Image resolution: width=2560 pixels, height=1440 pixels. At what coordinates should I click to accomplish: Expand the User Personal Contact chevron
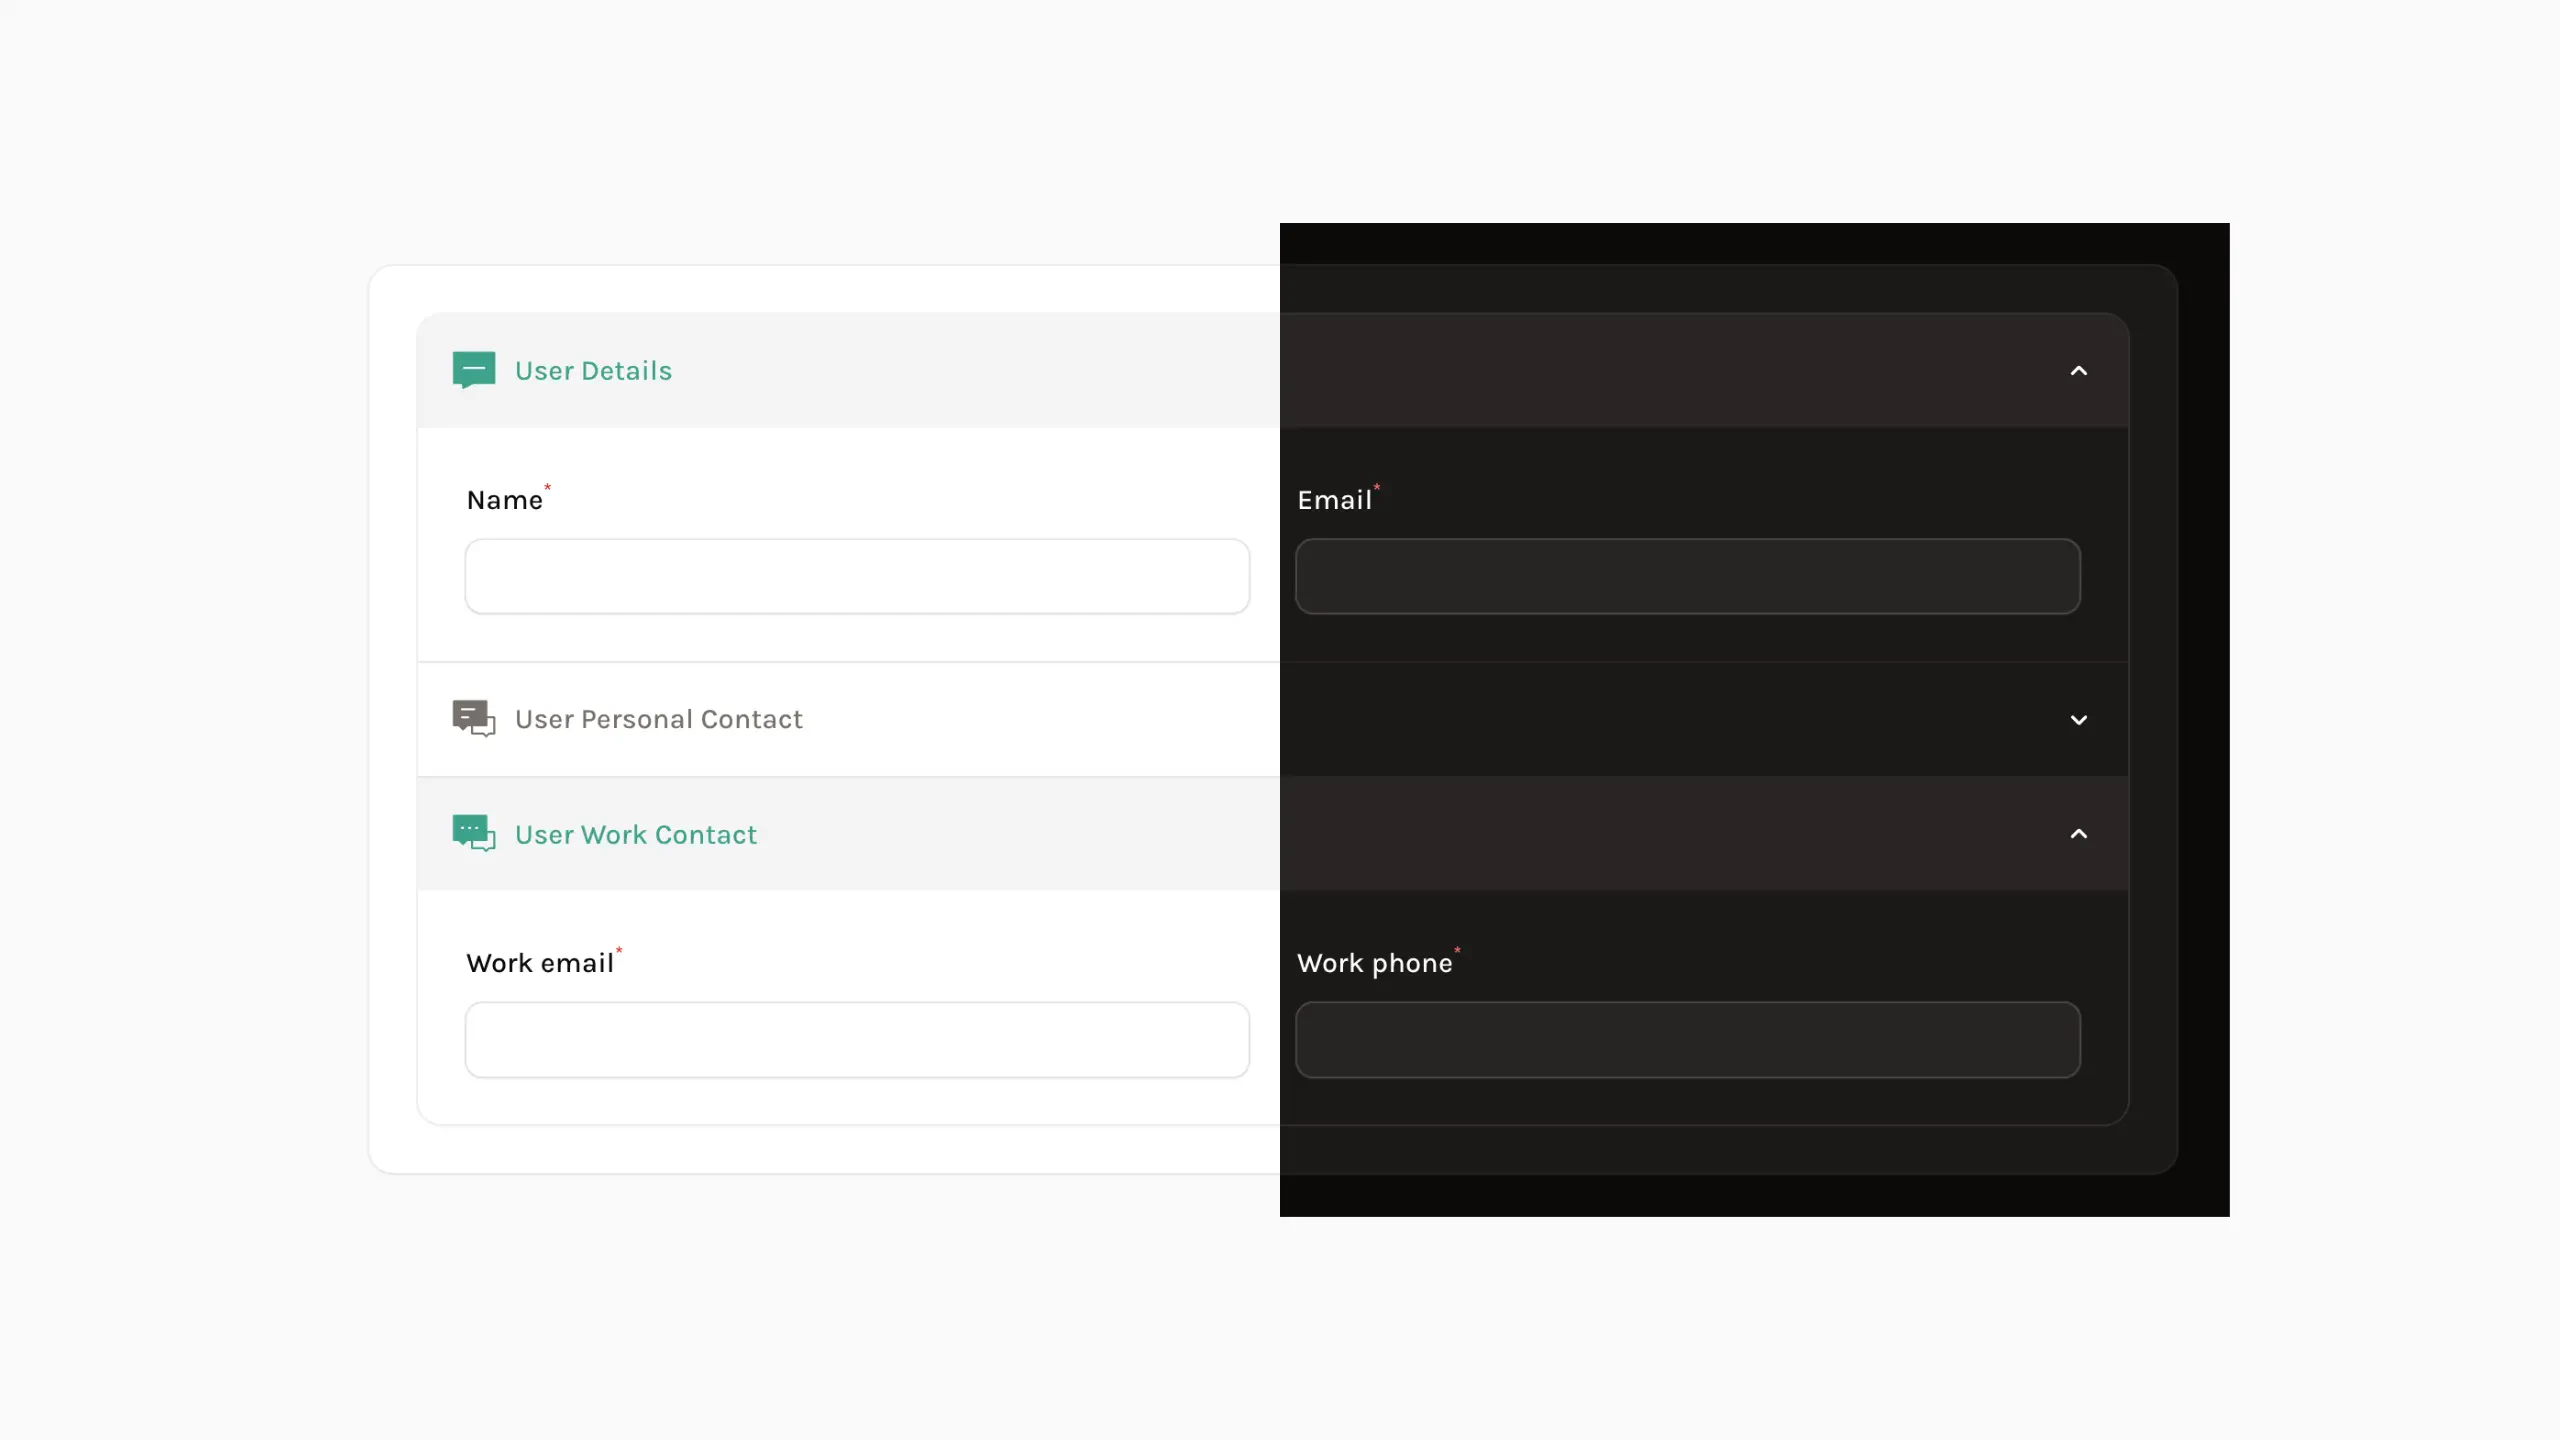point(2078,720)
